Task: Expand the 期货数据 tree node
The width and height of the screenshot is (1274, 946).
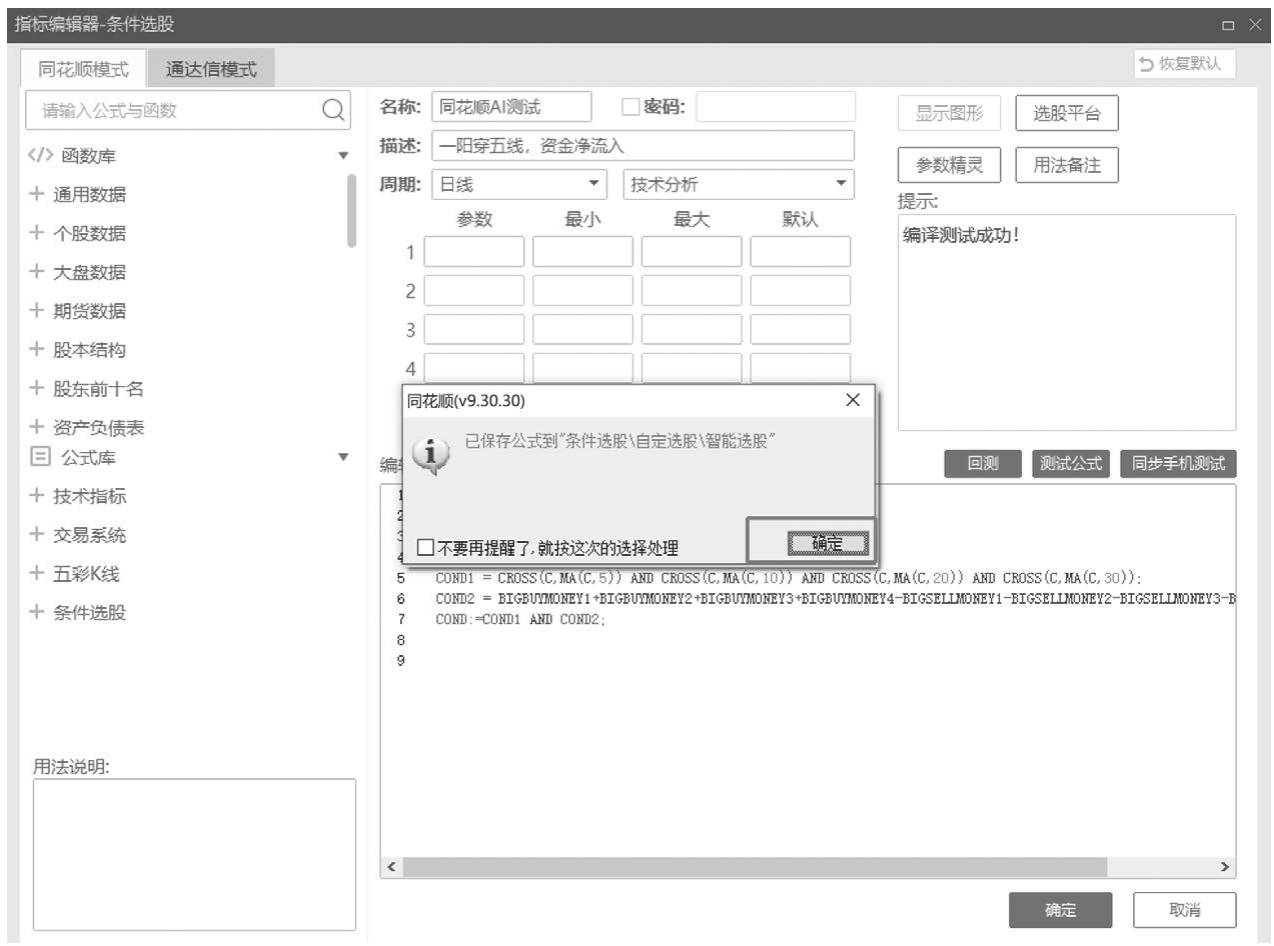Action: pyautogui.click(x=38, y=311)
